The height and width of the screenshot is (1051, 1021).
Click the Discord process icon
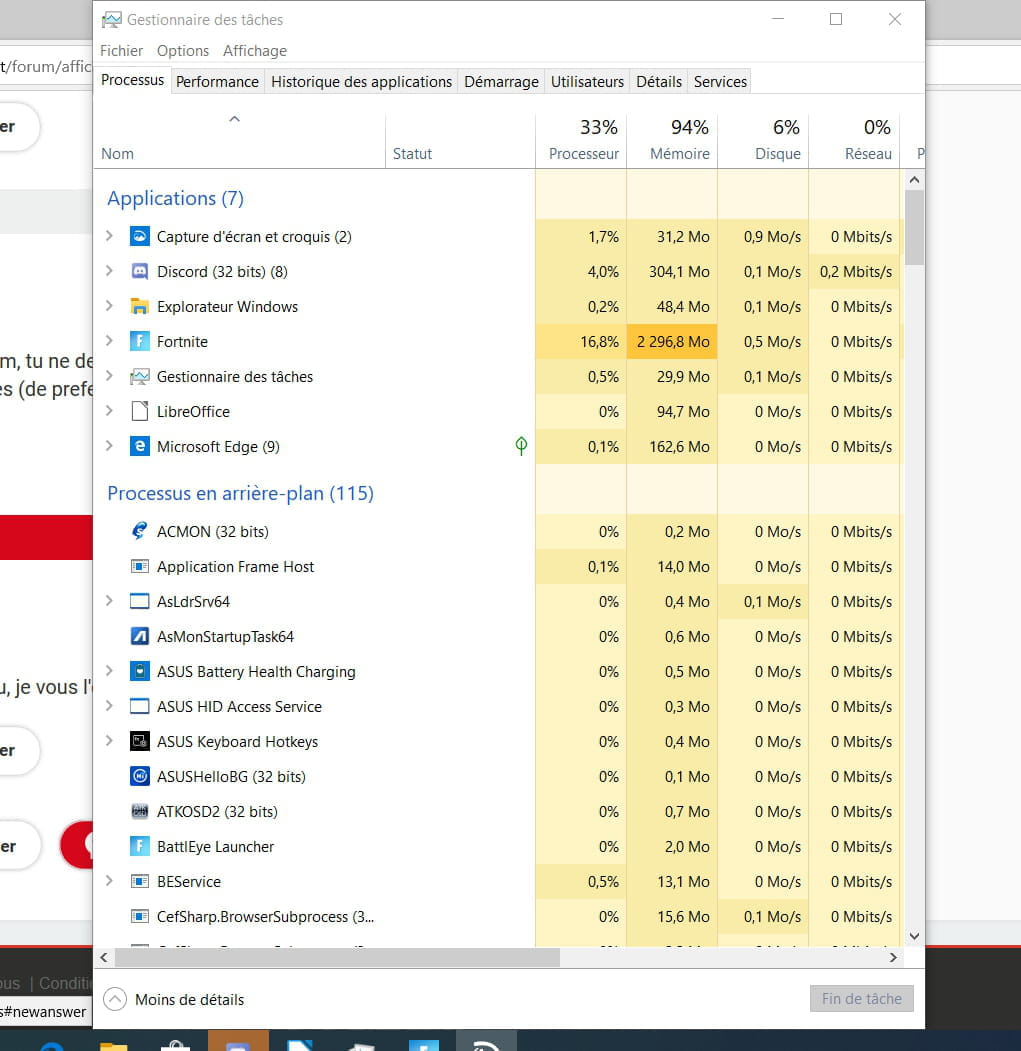139,271
